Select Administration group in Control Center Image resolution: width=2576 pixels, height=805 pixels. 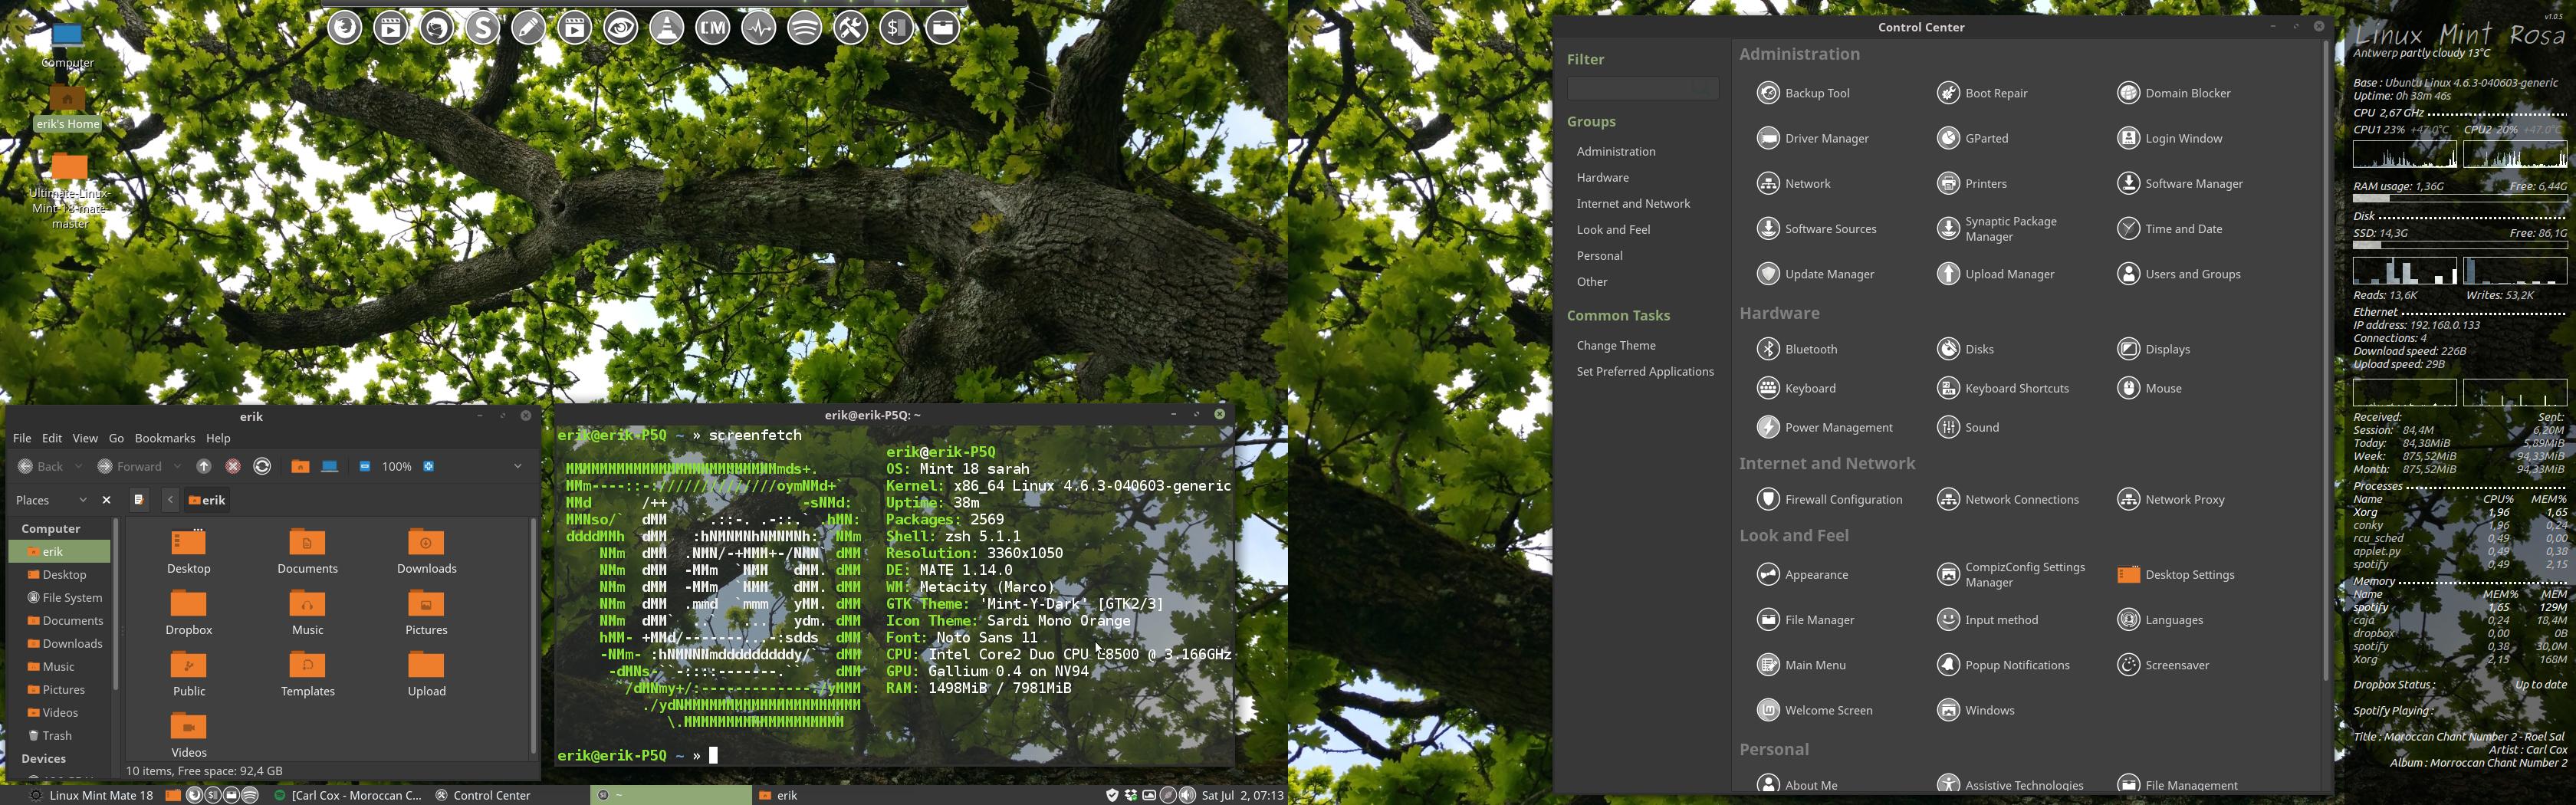pos(1616,152)
